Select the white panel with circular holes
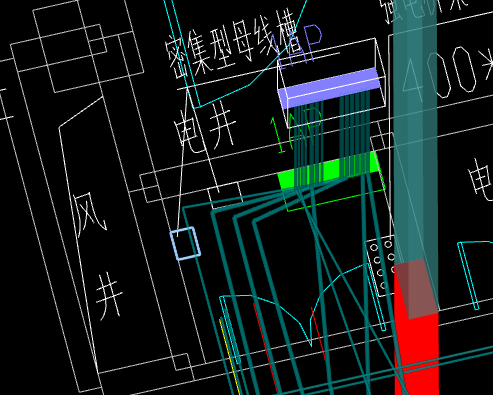 pyautogui.click(x=381, y=267)
